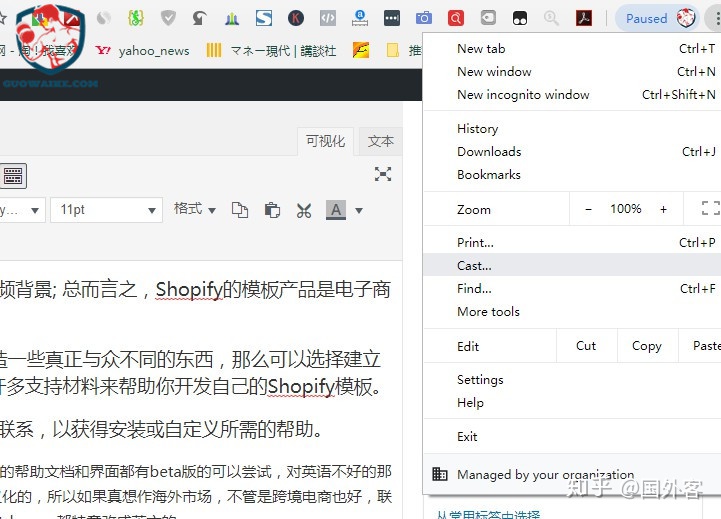Select Cast... from the Chrome menu
The height and width of the screenshot is (519, 721).
point(474,266)
